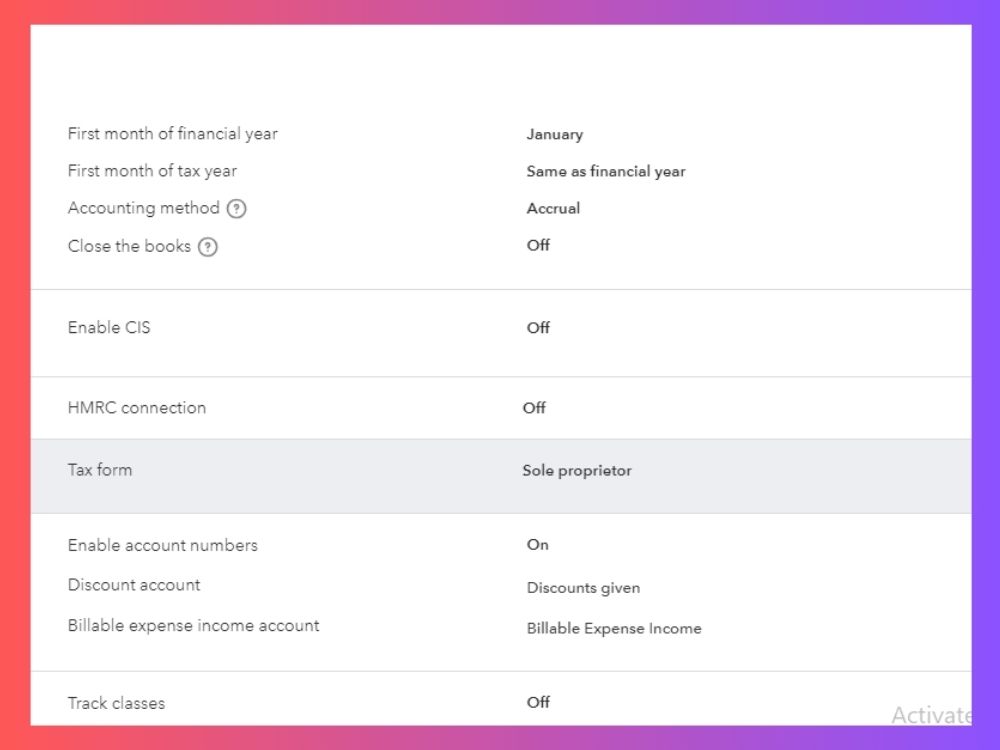This screenshot has width=1000, height=750.
Task: Click the Discount account label
Action: pyautogui.click(x=134, y=585)
